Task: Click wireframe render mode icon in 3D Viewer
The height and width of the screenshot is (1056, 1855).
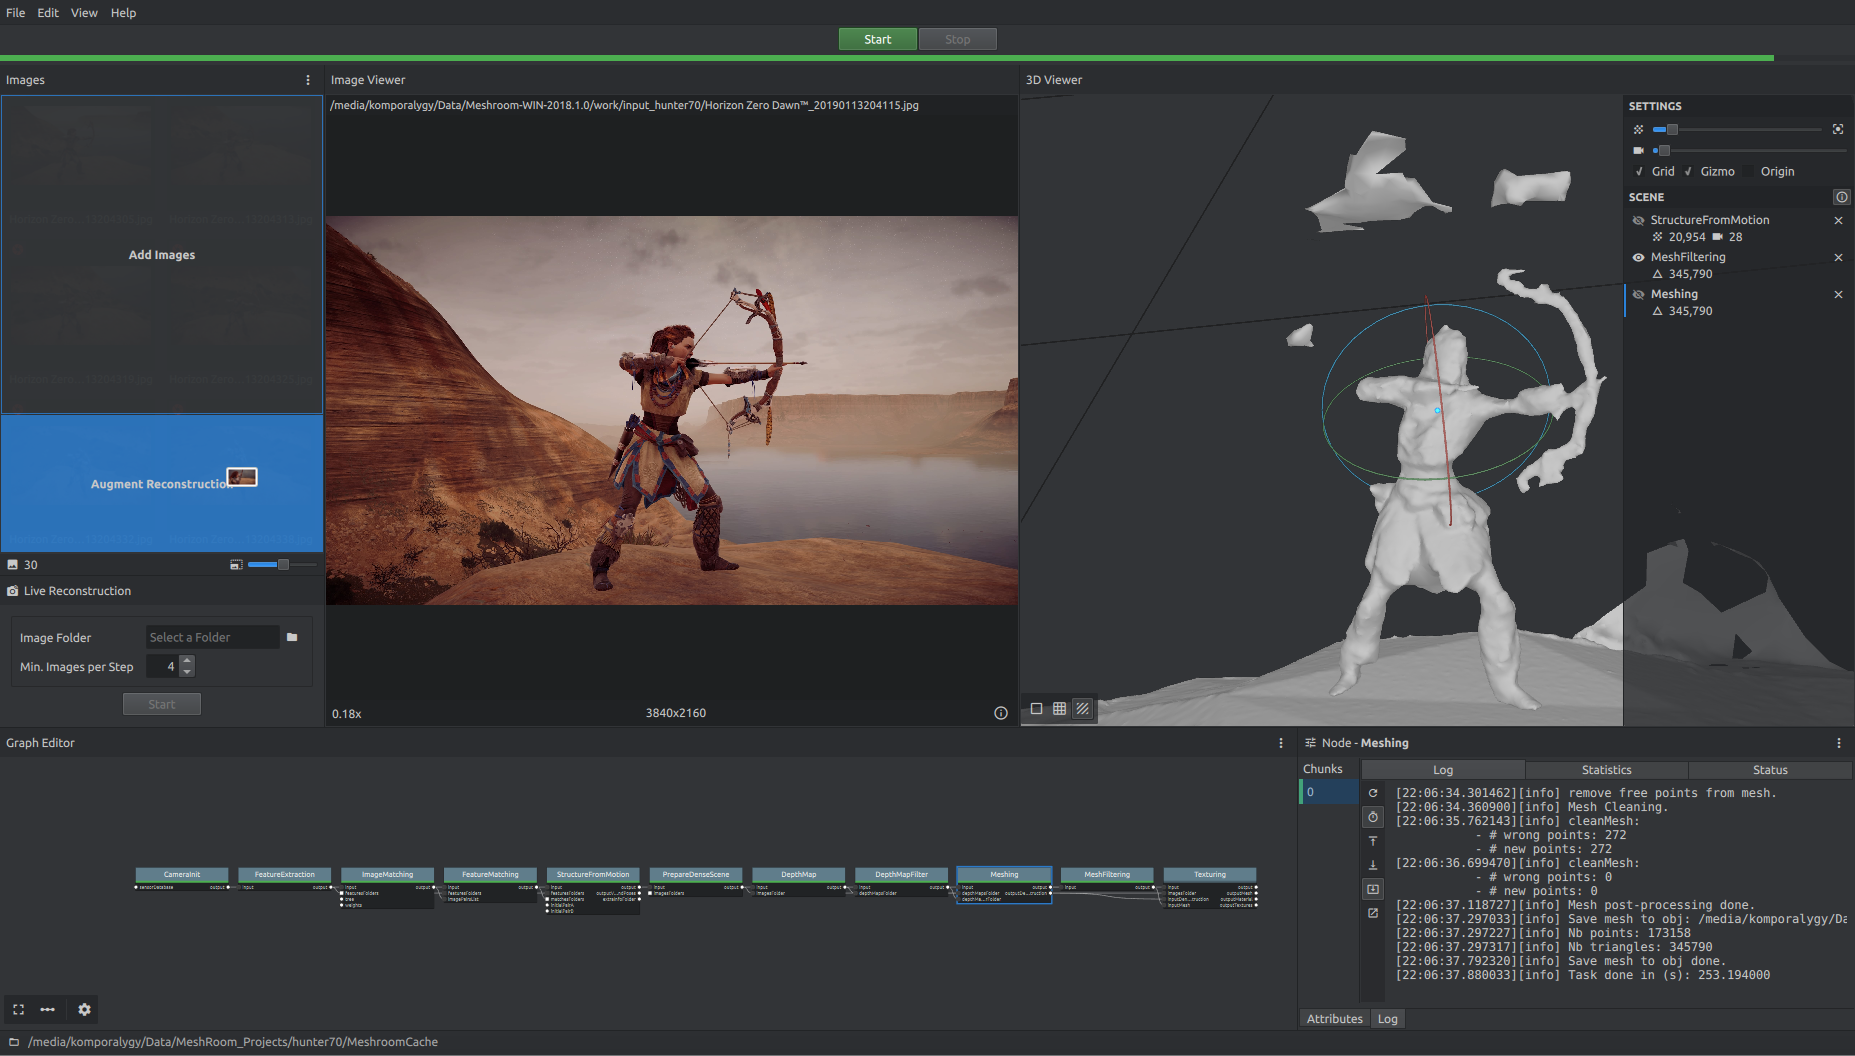Action: 1059,709
